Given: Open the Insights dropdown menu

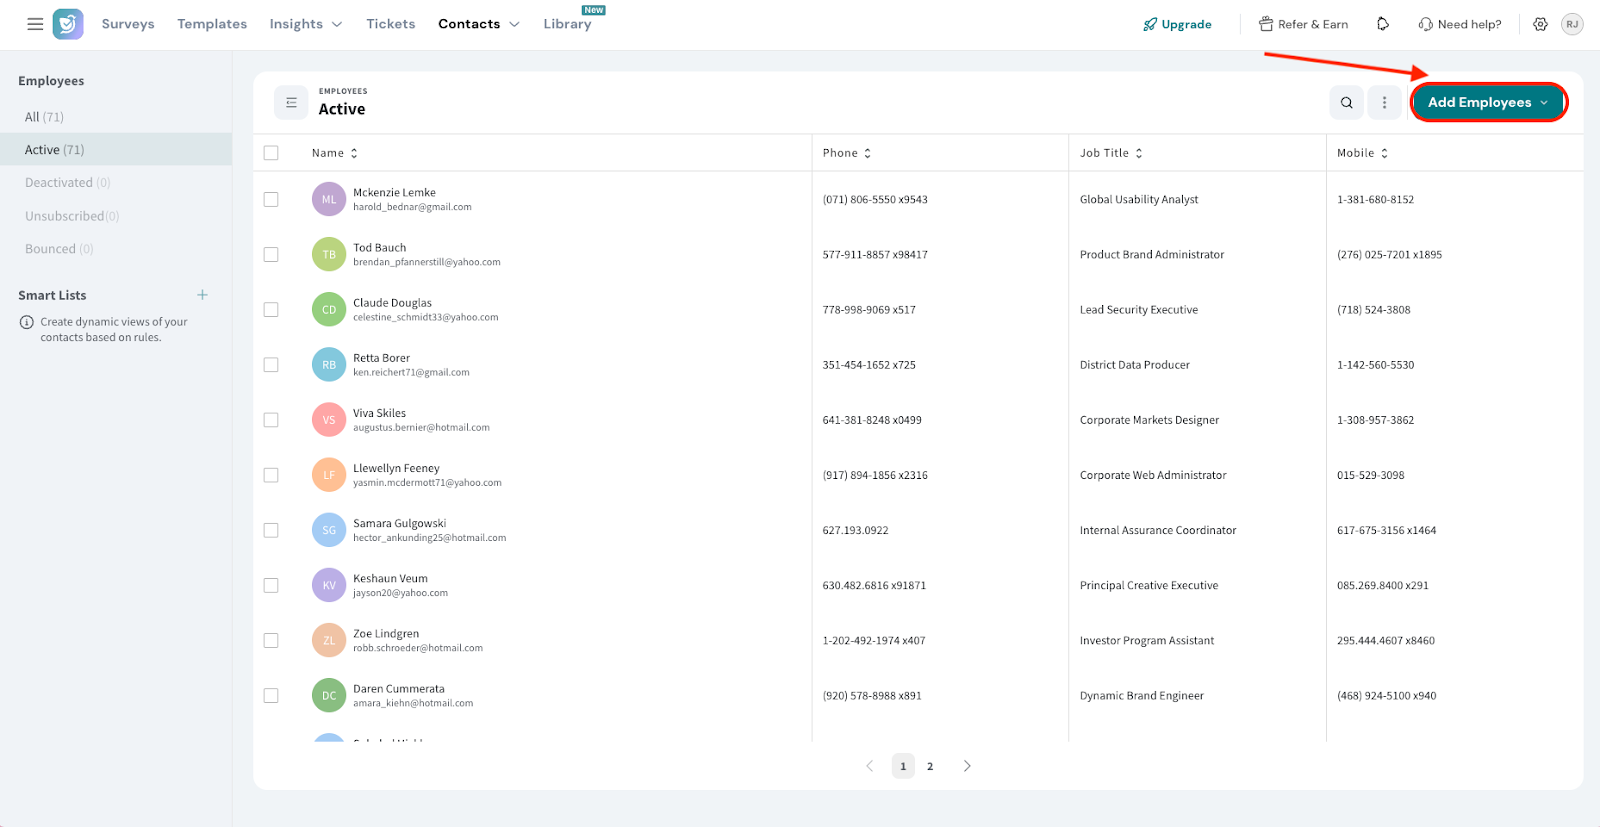Looking at the screenshot, I should 305,24.
